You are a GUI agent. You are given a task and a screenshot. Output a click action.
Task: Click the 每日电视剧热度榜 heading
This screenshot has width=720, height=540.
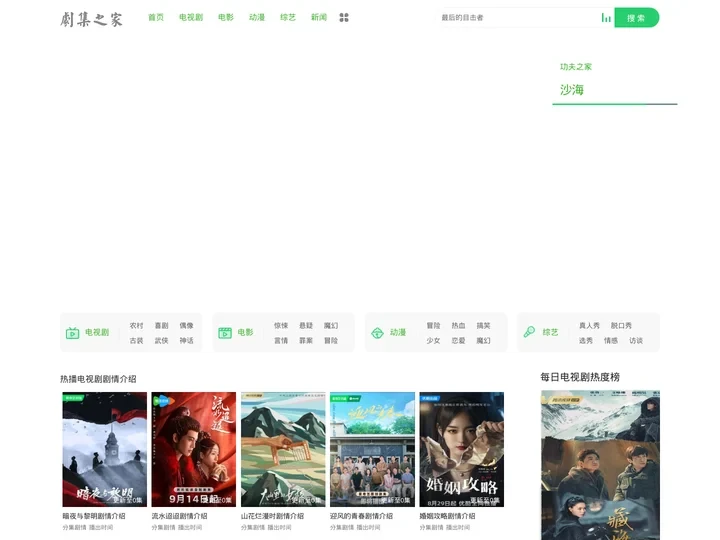pyautogui.click(x=580, y=377)
